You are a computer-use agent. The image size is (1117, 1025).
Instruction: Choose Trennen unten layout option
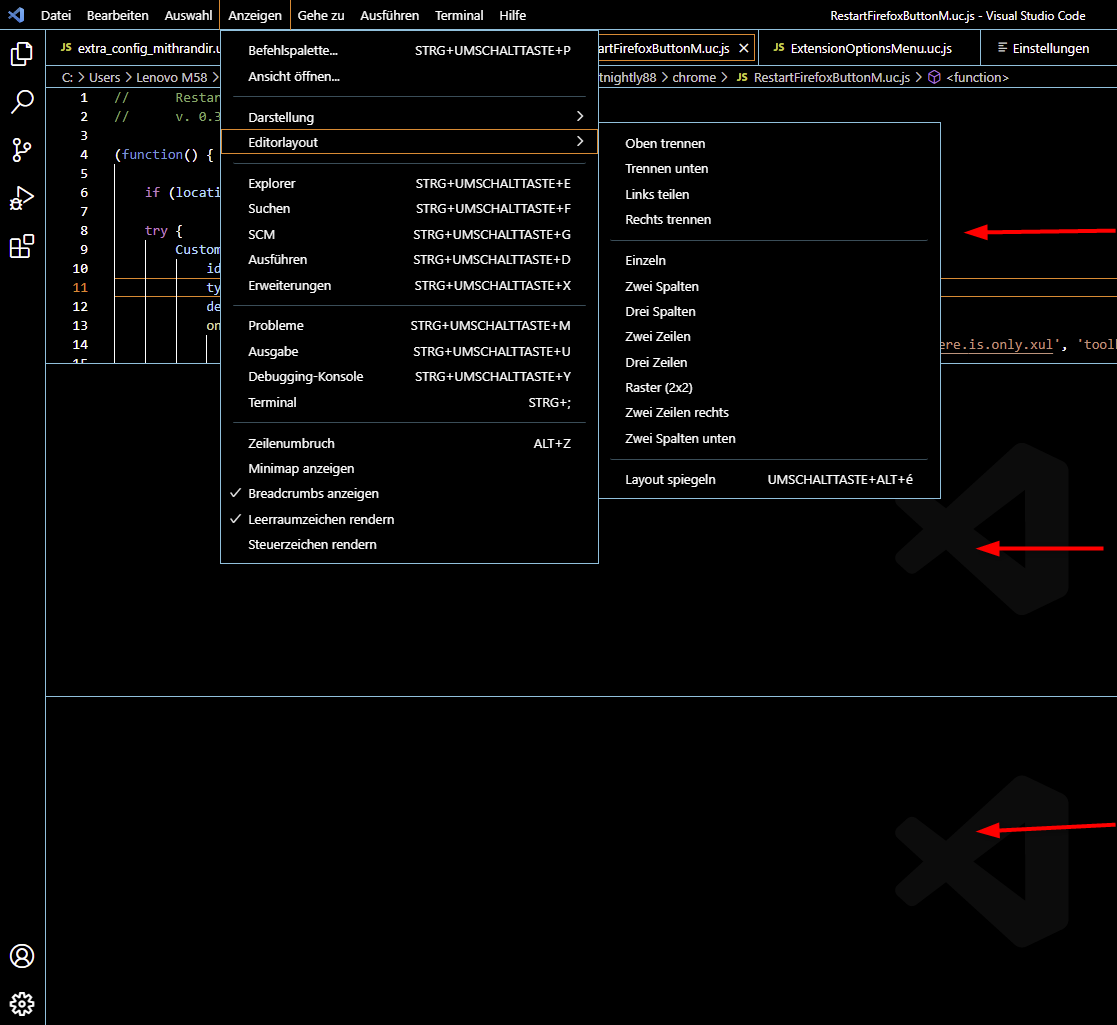[769, 169]
